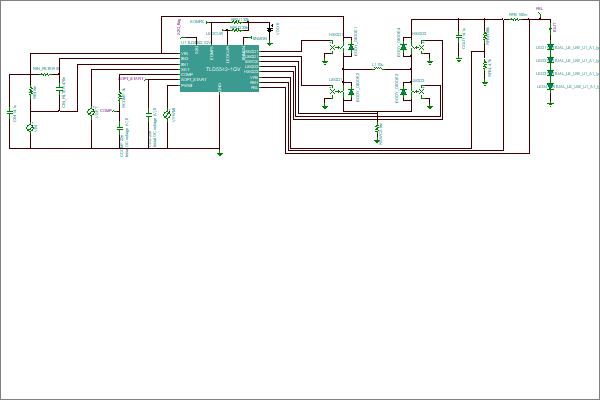Select the BODY_DIODE2 diode symbol
Image resolution: width=600 pixels, height=400 pixels.
click(351, 92)
